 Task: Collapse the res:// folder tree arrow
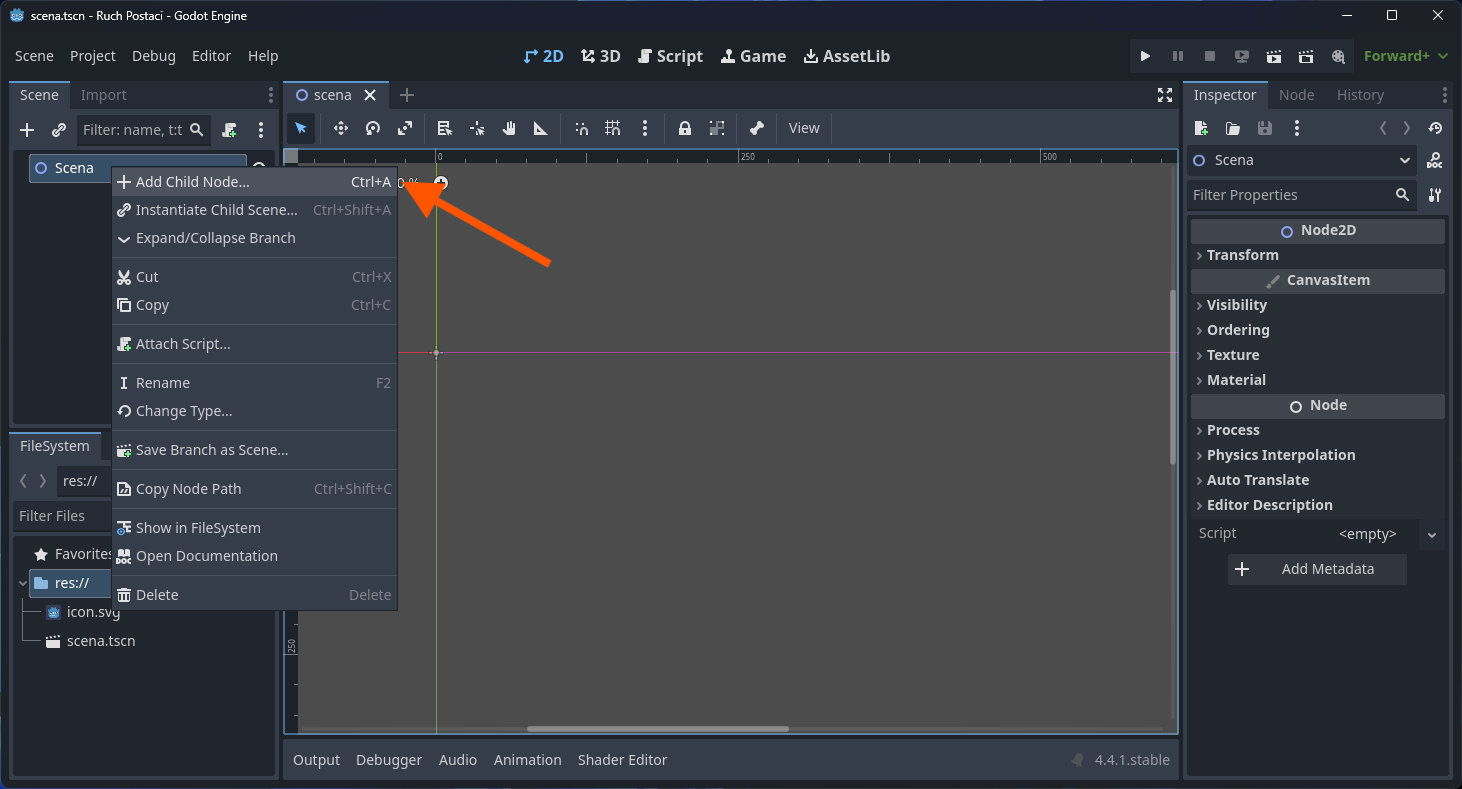click(x=23, y=583)
